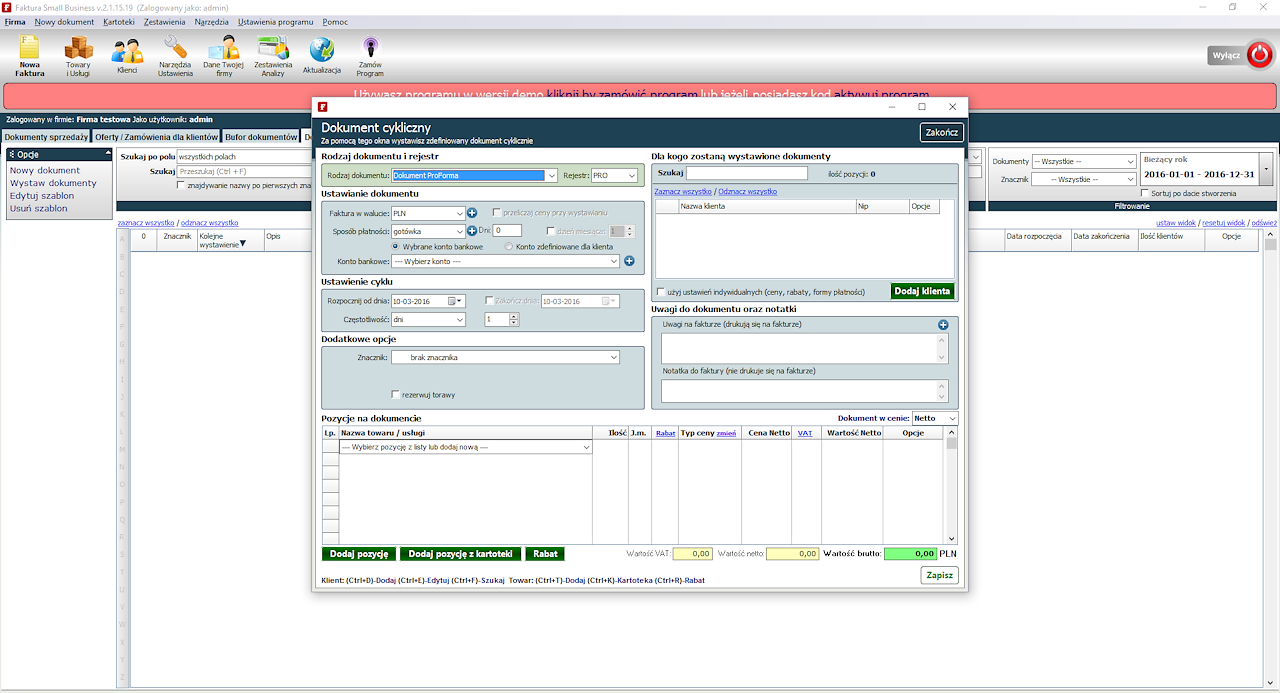
Task: Click the red Wyłącz power icon
Action: point(1262,55)
